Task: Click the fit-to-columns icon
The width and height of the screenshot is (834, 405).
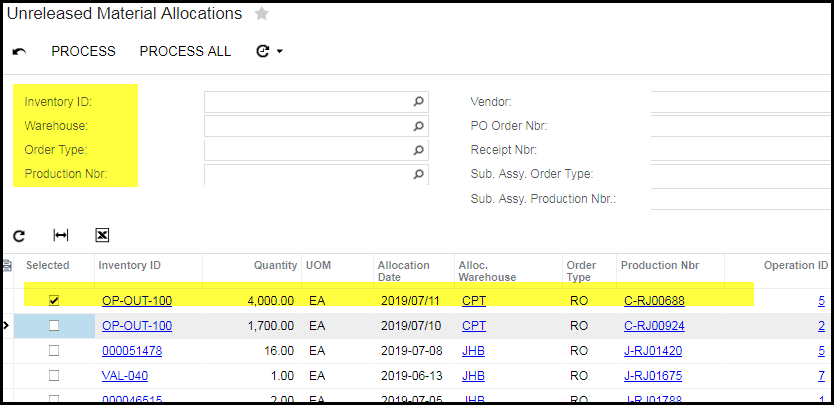Action: click(61, 235)
